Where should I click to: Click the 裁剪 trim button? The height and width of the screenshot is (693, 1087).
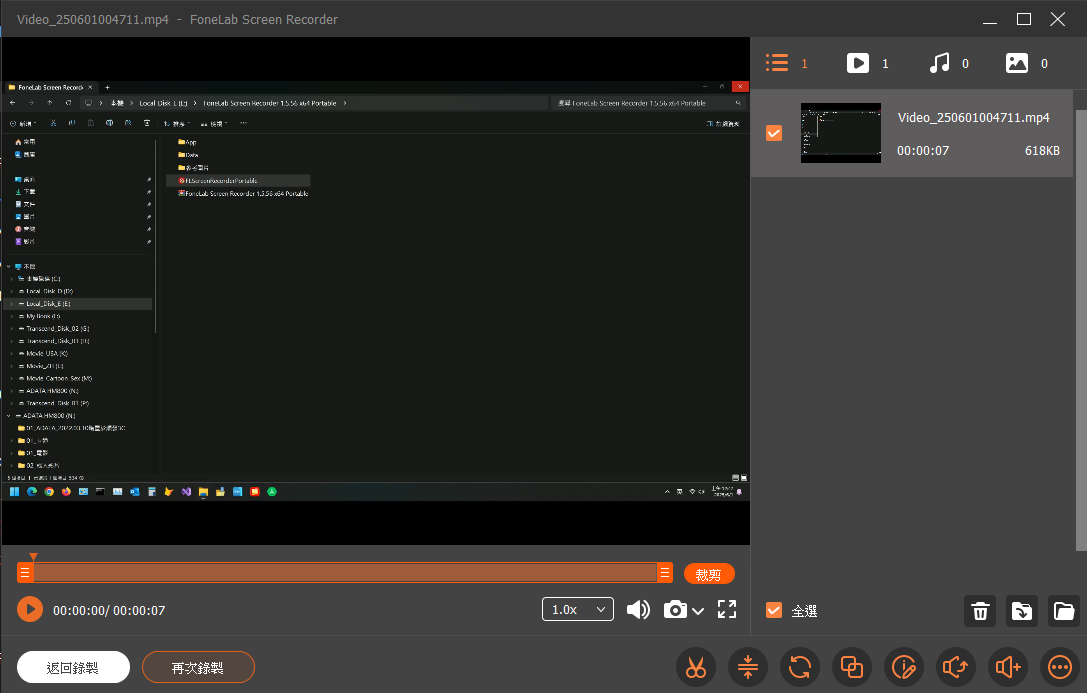coord(708,574)
